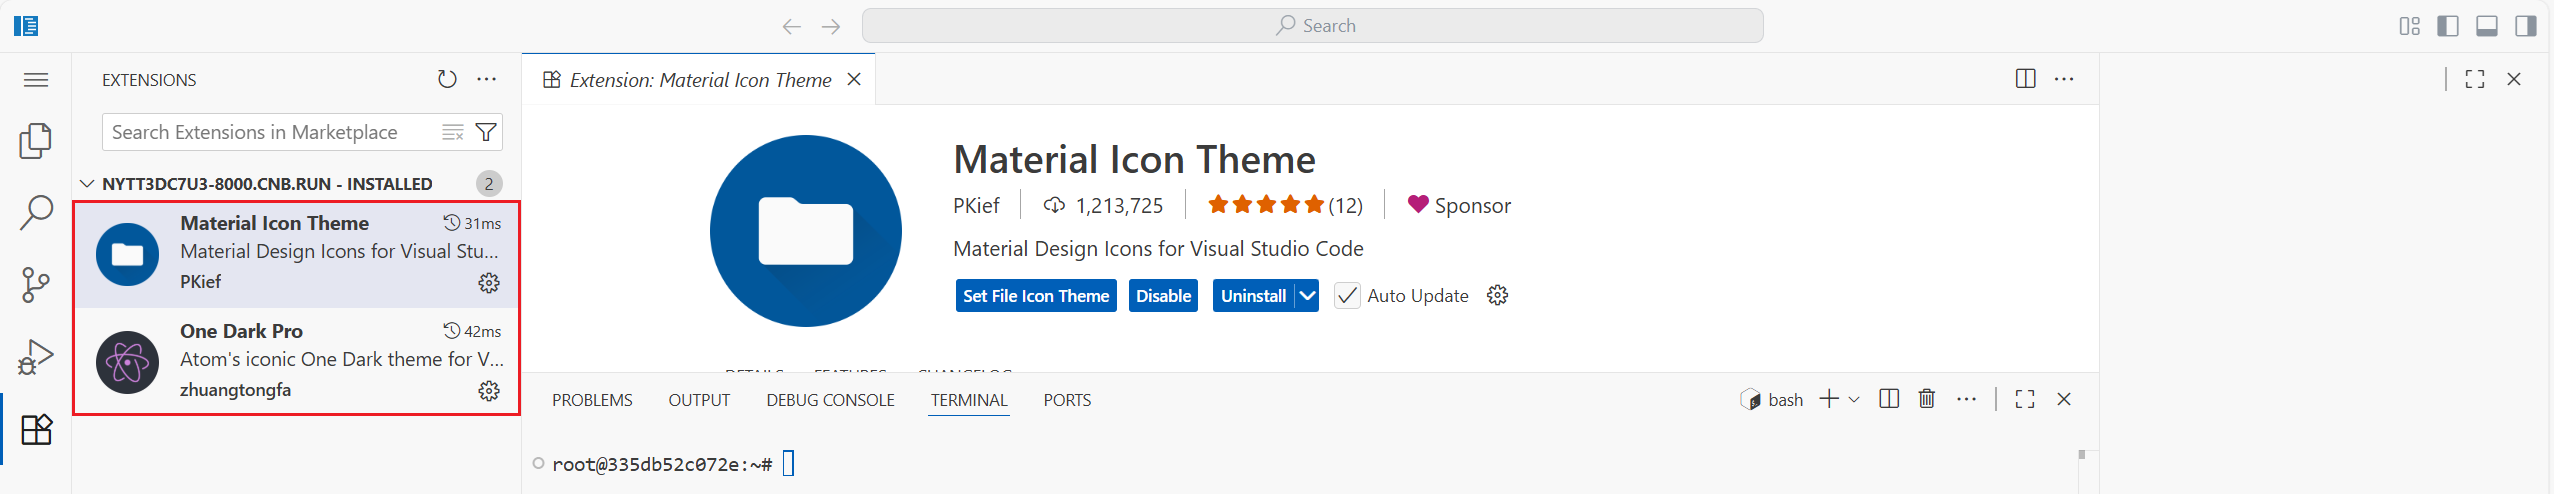2554x494 pixels.
Task: Refresh the extensions list
Action: click(447, 79)
